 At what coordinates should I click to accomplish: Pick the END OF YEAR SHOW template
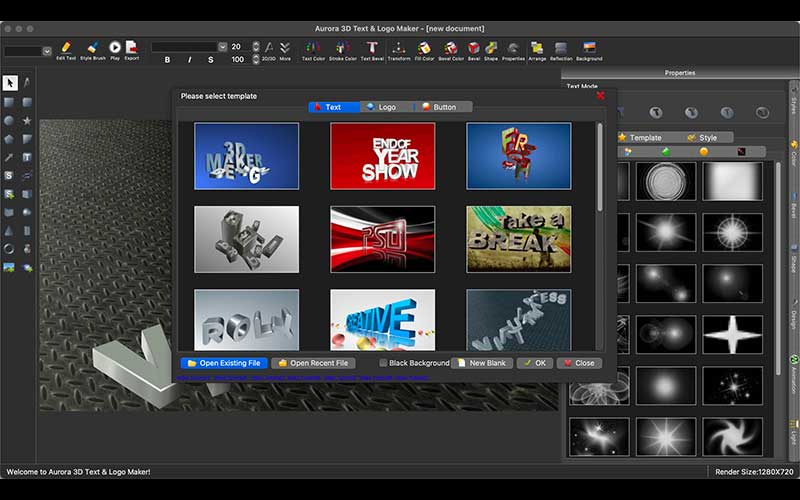pos(383,156)
